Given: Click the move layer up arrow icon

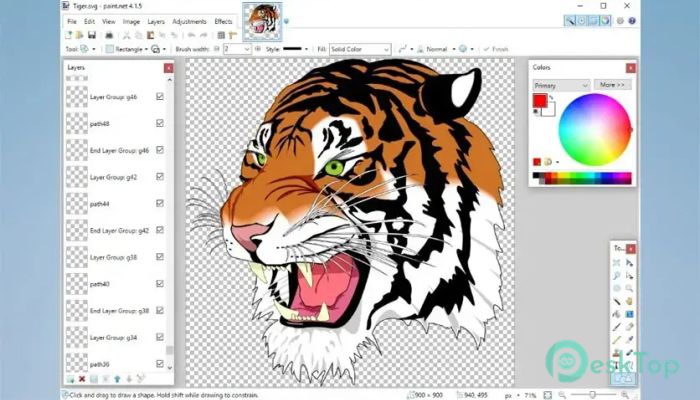Looking at the screenshot, I should tap(117, 379).
